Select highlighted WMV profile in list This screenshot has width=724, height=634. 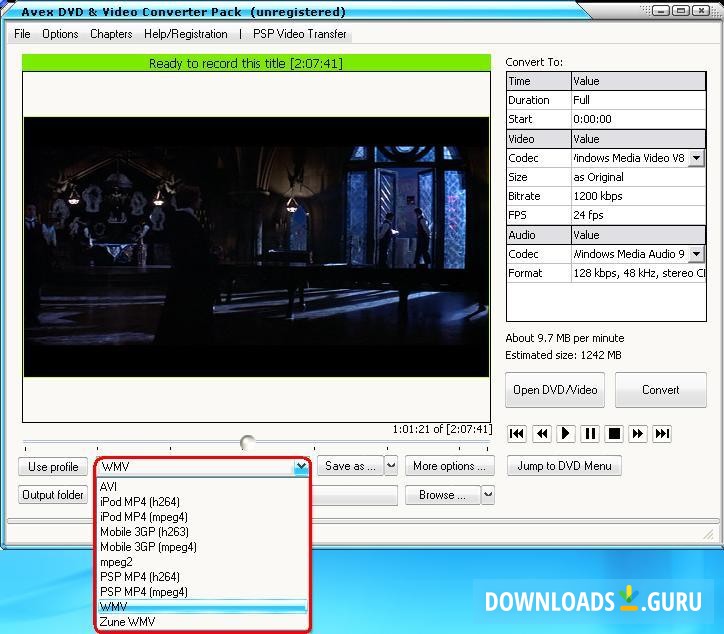(x=203, y=607)
